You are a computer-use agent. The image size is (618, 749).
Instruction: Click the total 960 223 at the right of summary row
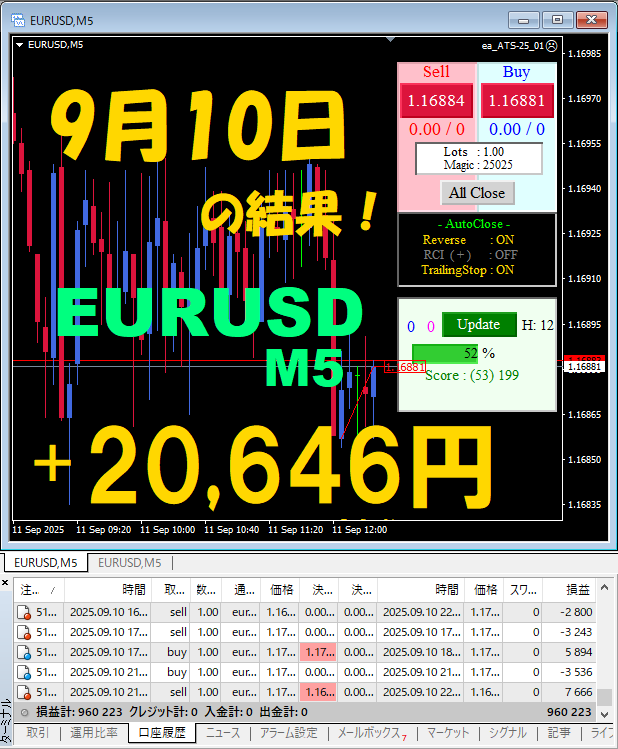pos(569,712)
